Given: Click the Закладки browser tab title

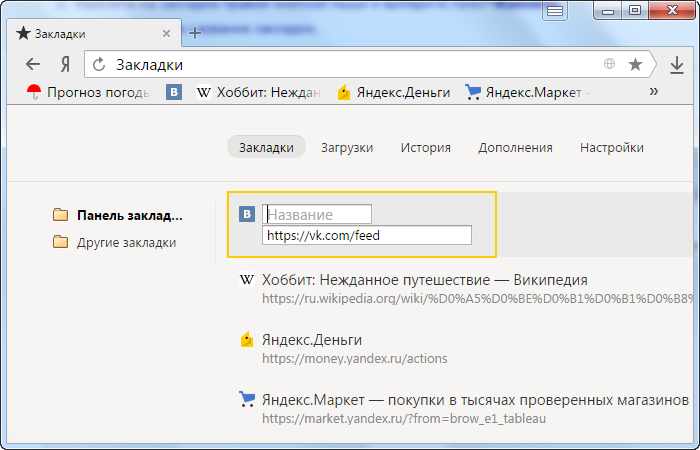Looking at the screenshot, I should pos(60,34).
